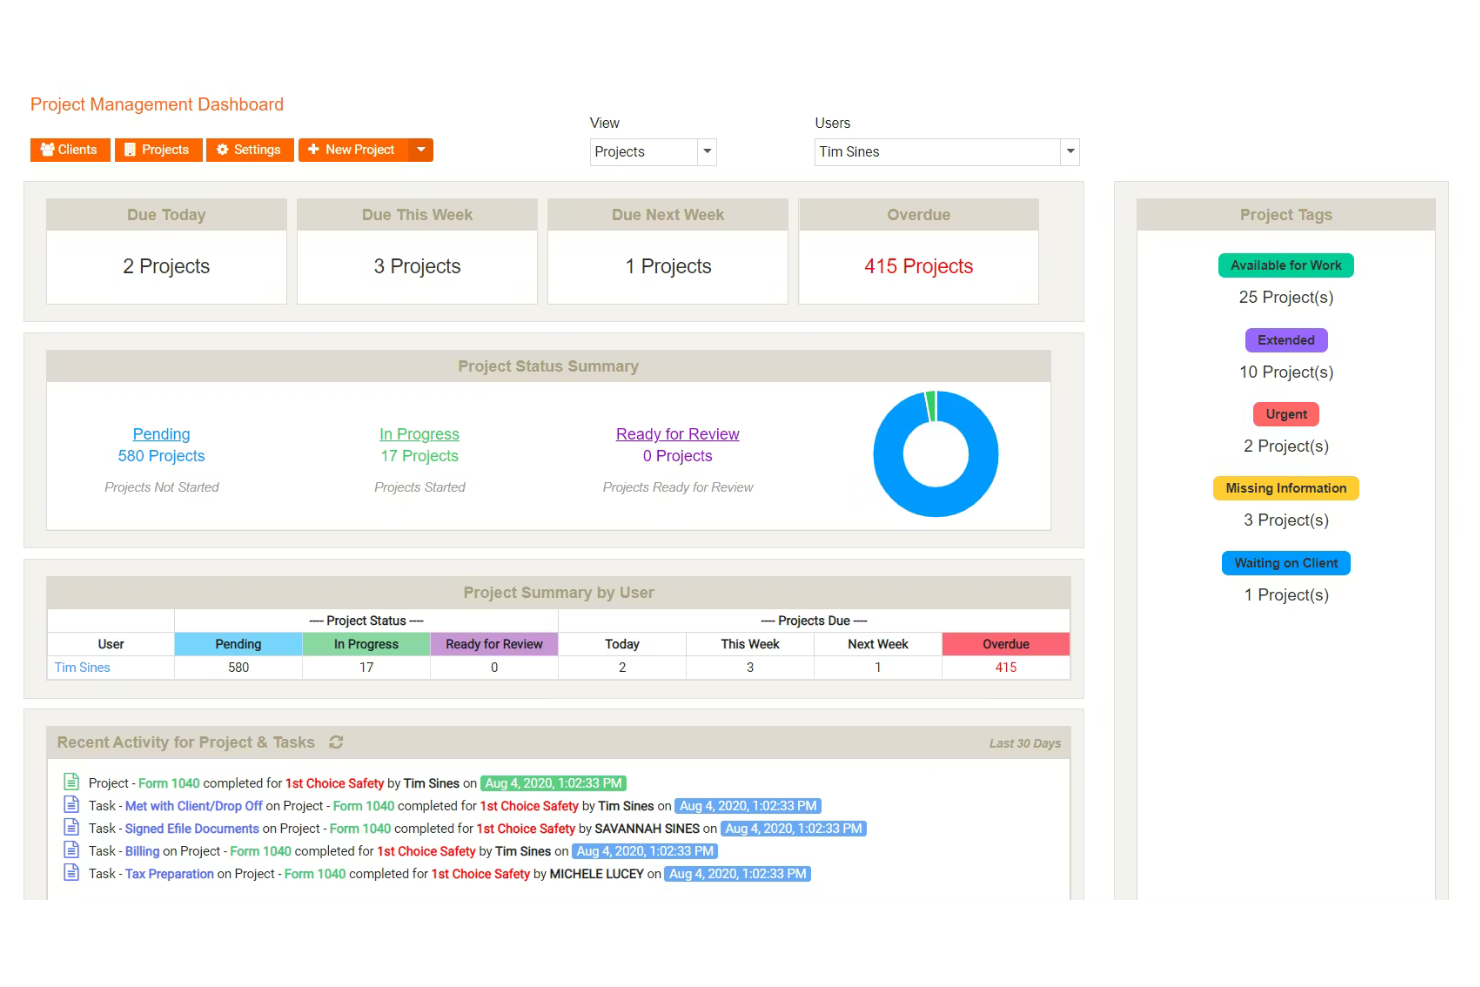Open the Projects list via the book icon

point(131,150)
